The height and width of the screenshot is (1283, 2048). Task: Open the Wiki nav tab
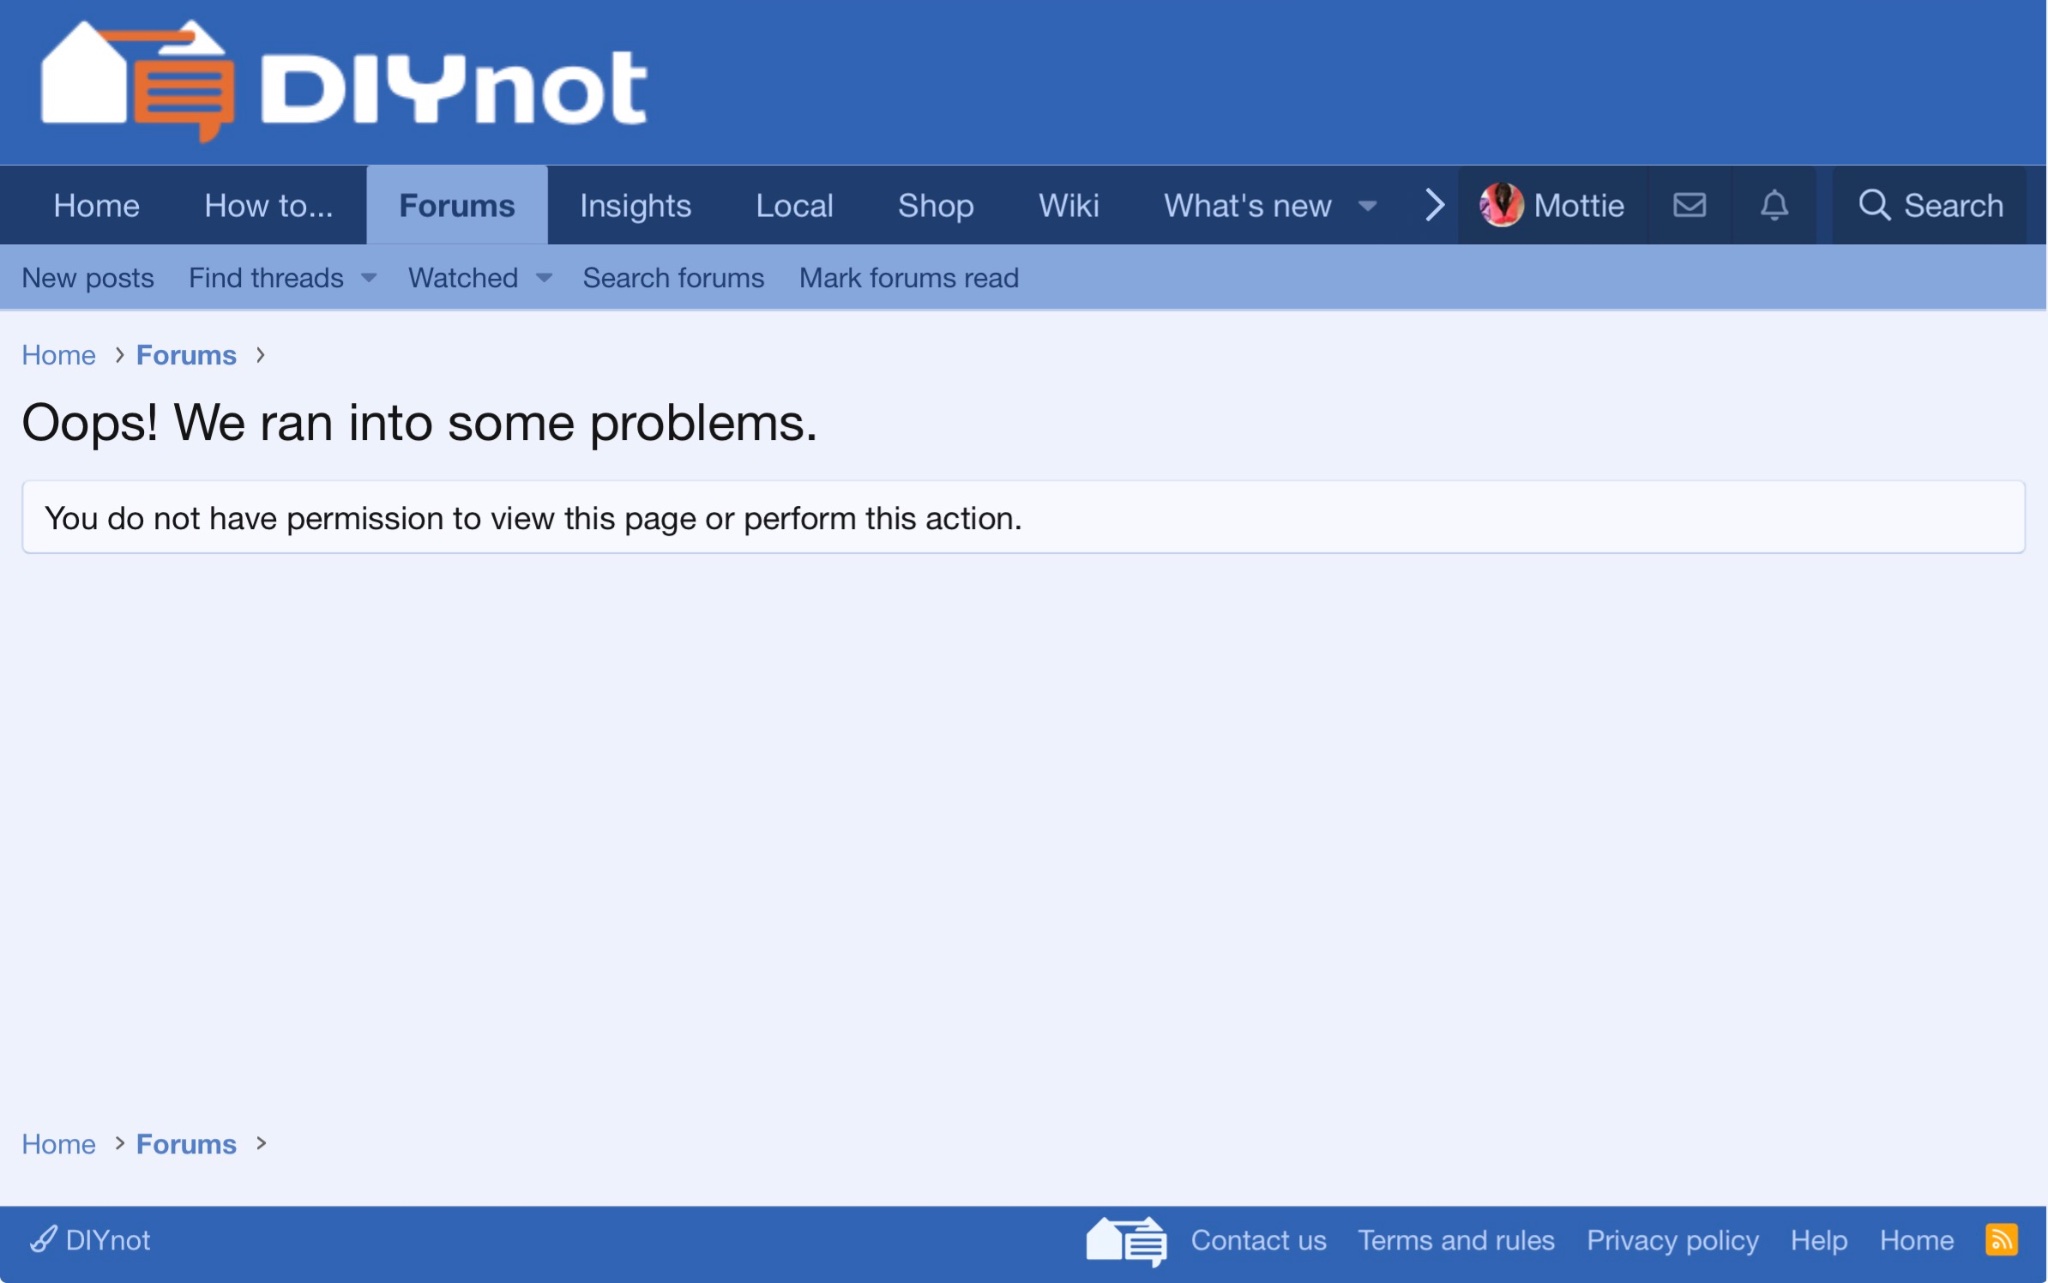[x=1068, y=205]
